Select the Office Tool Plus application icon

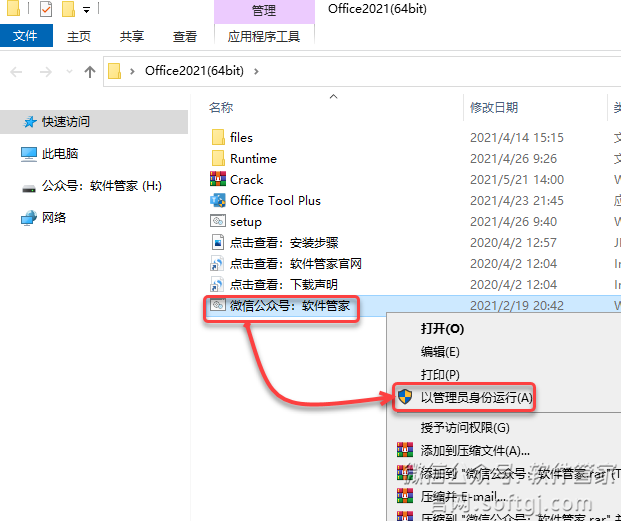pyautogui.click(x=218, y=200)
